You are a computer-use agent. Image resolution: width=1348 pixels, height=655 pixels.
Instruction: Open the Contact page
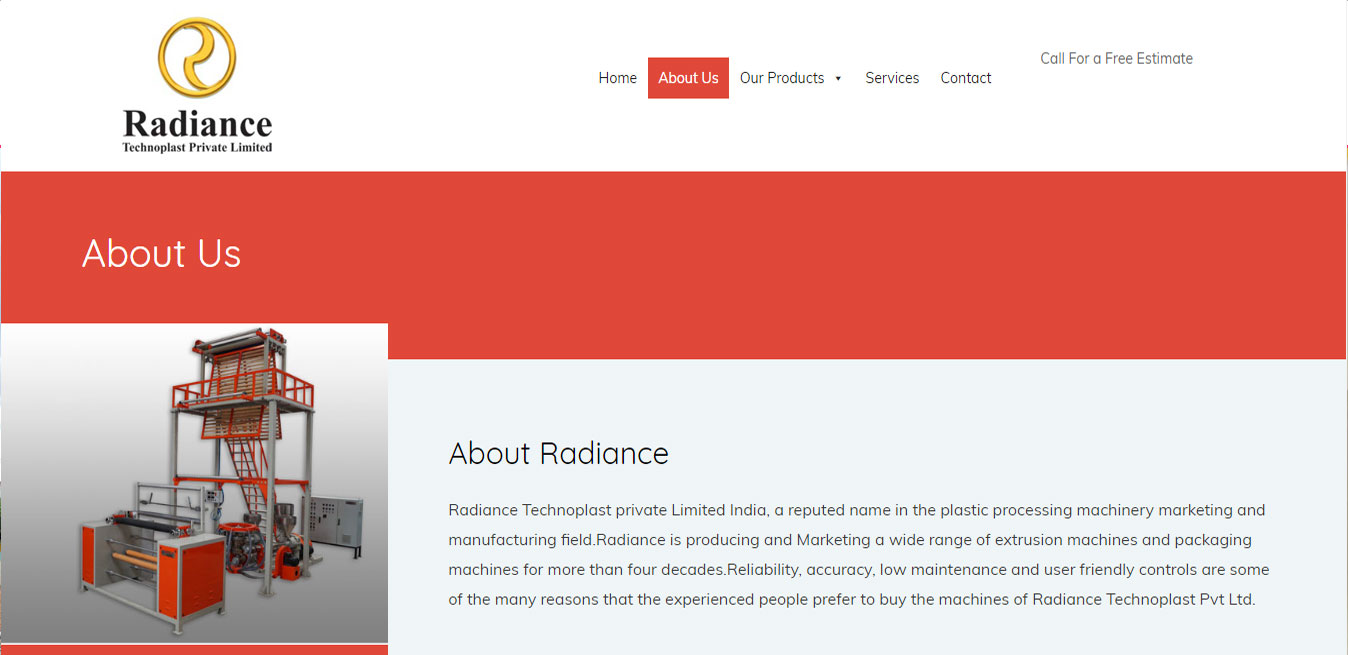click(966, 78)
